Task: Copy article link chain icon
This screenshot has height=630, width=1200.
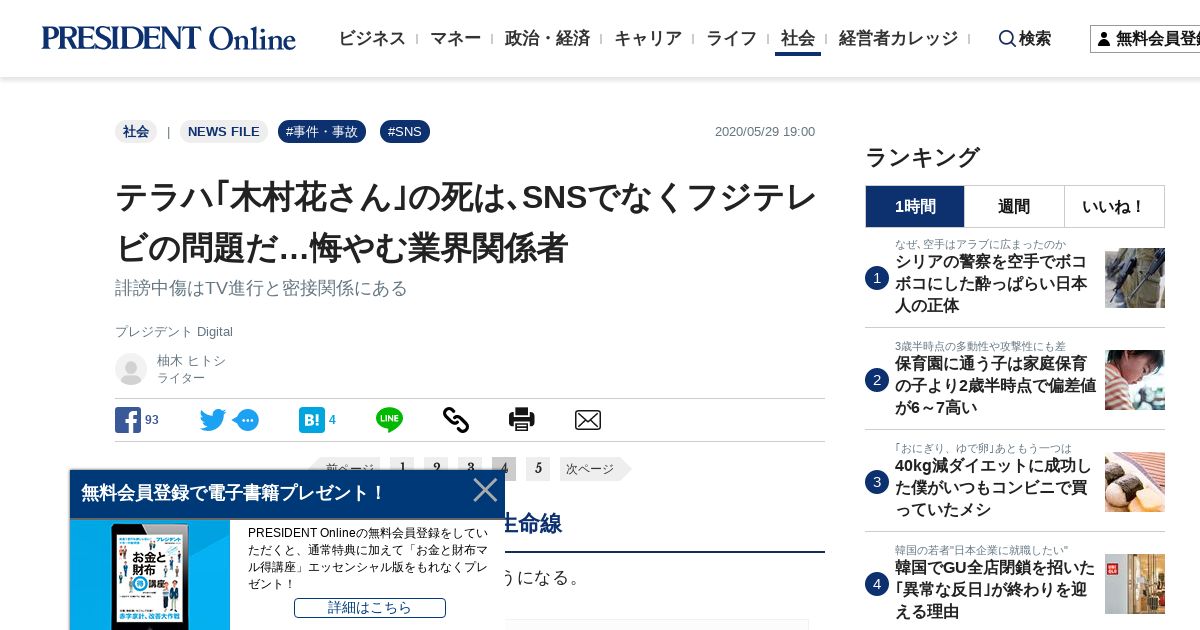Action: [x=455, y=420]
